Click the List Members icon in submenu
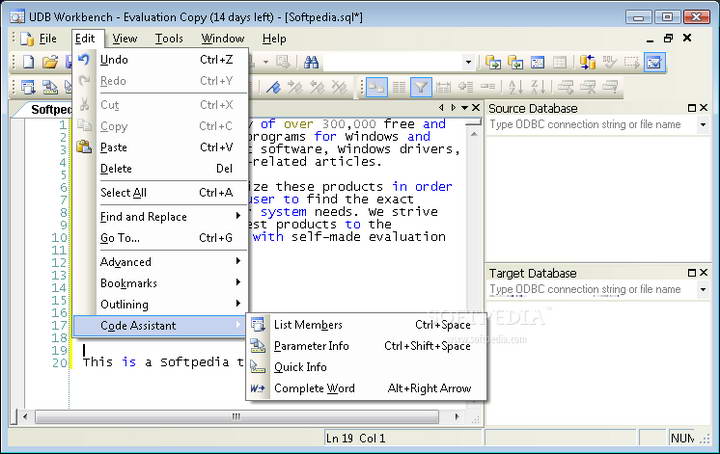Viewport: 720px width, 454px height. click(x=258, y=325)
